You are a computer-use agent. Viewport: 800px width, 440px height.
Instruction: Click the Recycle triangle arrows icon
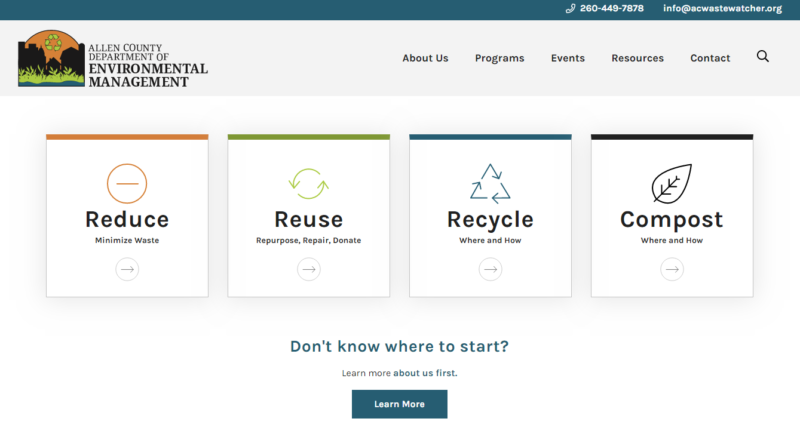pos(490,183)
